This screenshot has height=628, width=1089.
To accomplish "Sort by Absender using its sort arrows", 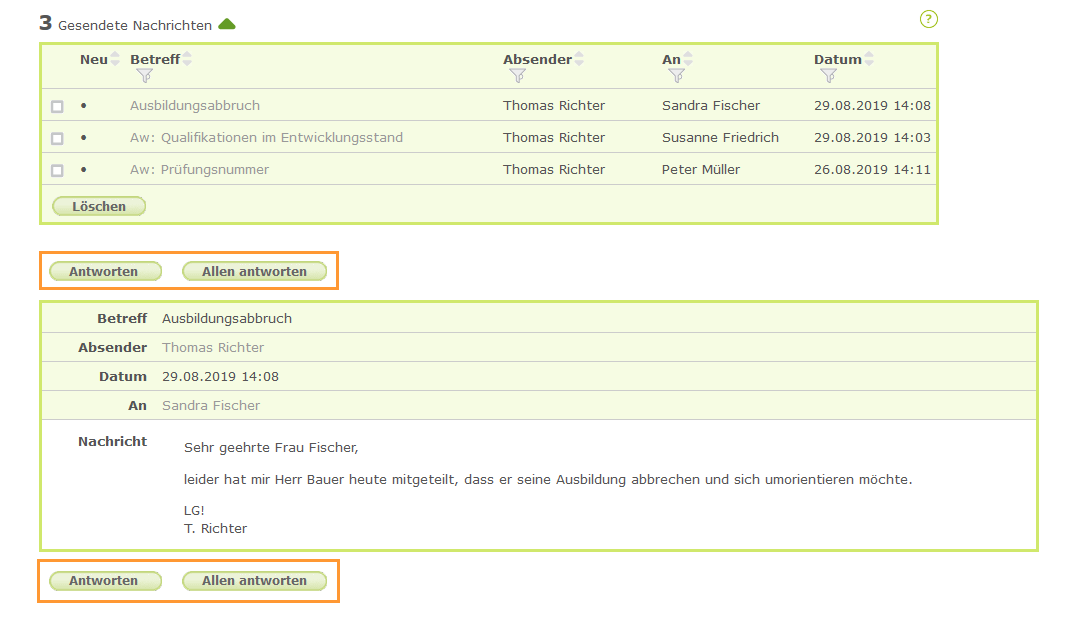I will coord(578,59).
